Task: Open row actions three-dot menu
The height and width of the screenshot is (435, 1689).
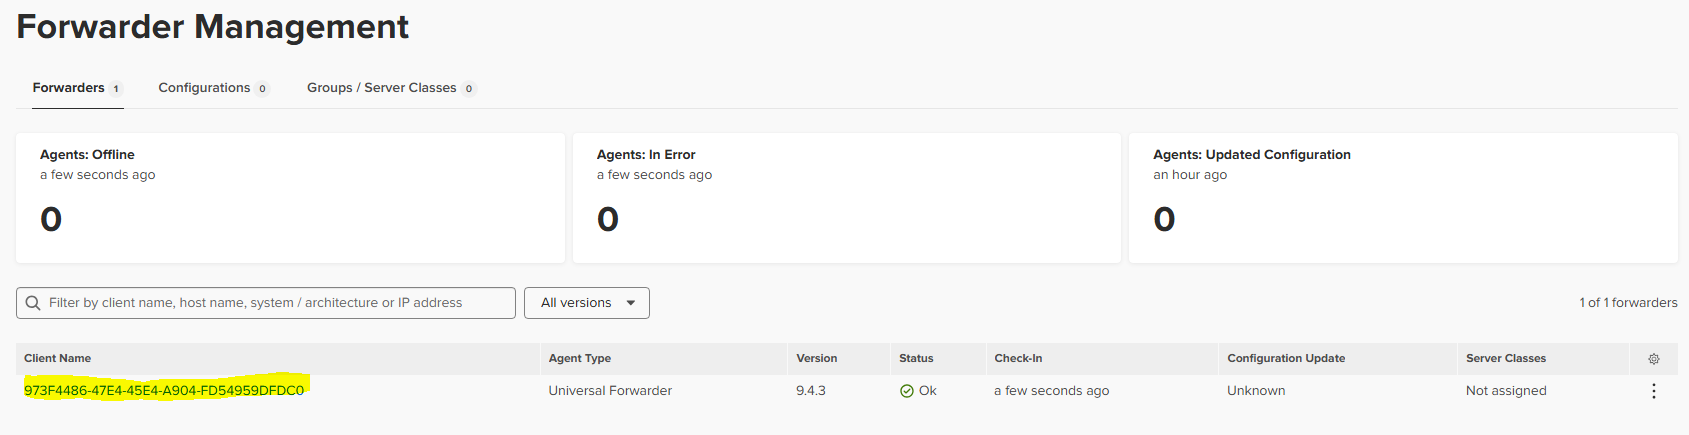Action: (1654, 391)
